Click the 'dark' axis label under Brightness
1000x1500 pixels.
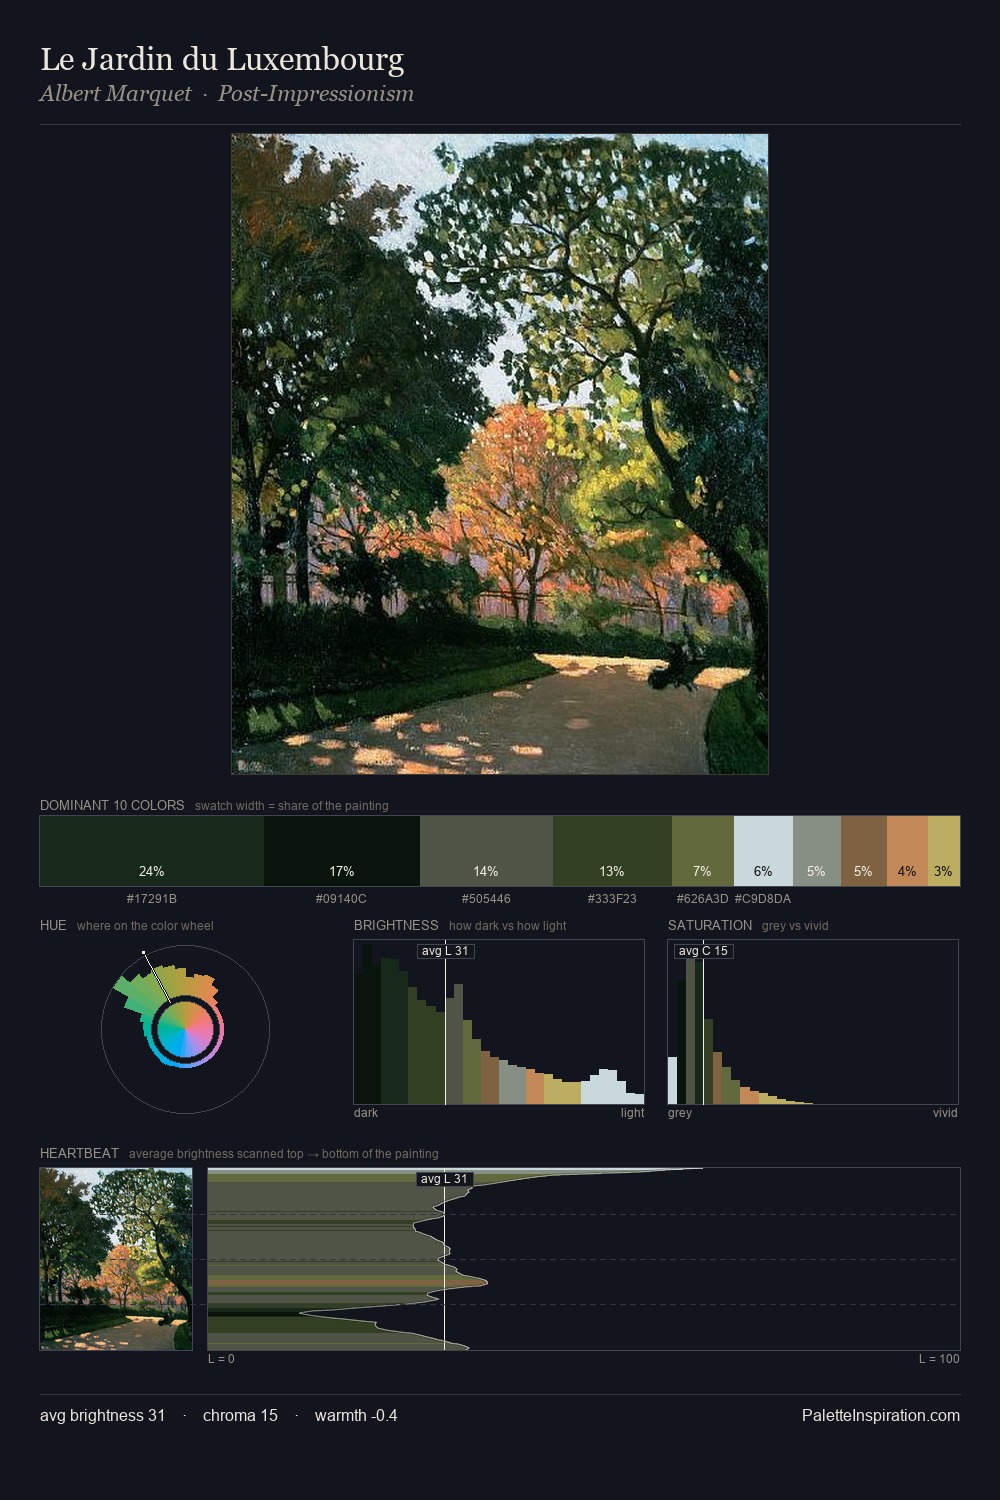pyautogui.click(x=366, y=1113)
